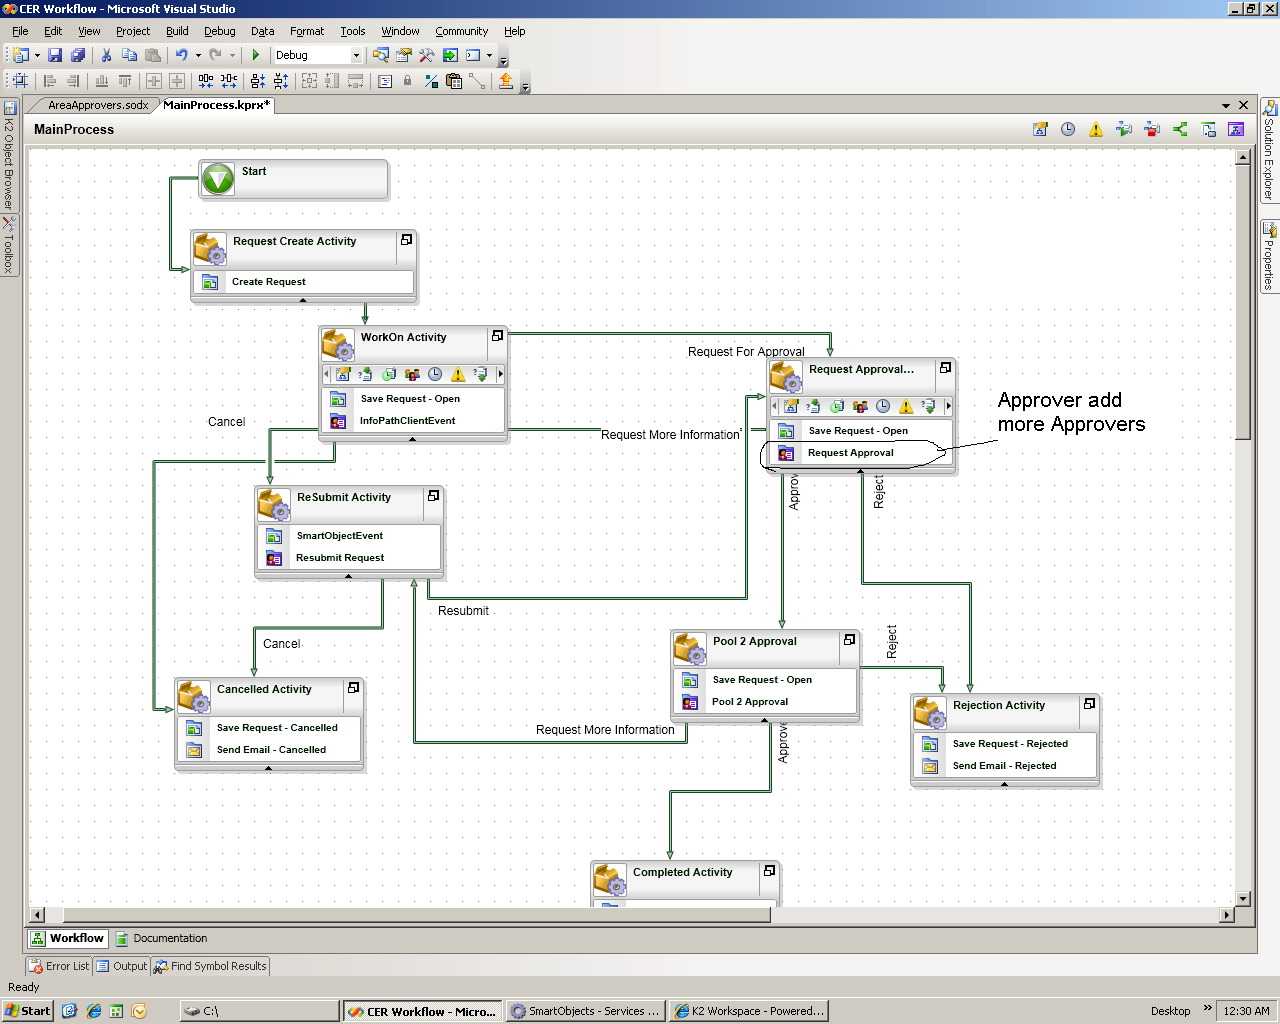1280x1024 pixels.
Task: Click the clipboard paste icon in layout toolbar
Action: coord(455,81)
